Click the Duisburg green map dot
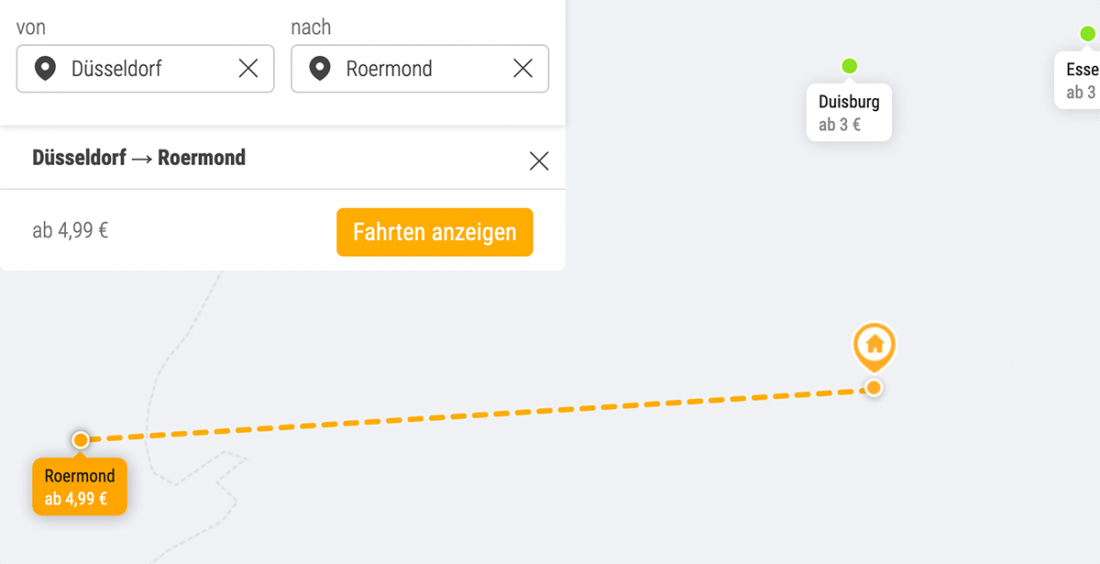The height and width of the screenshot is (564, 1100). [849, 67]
